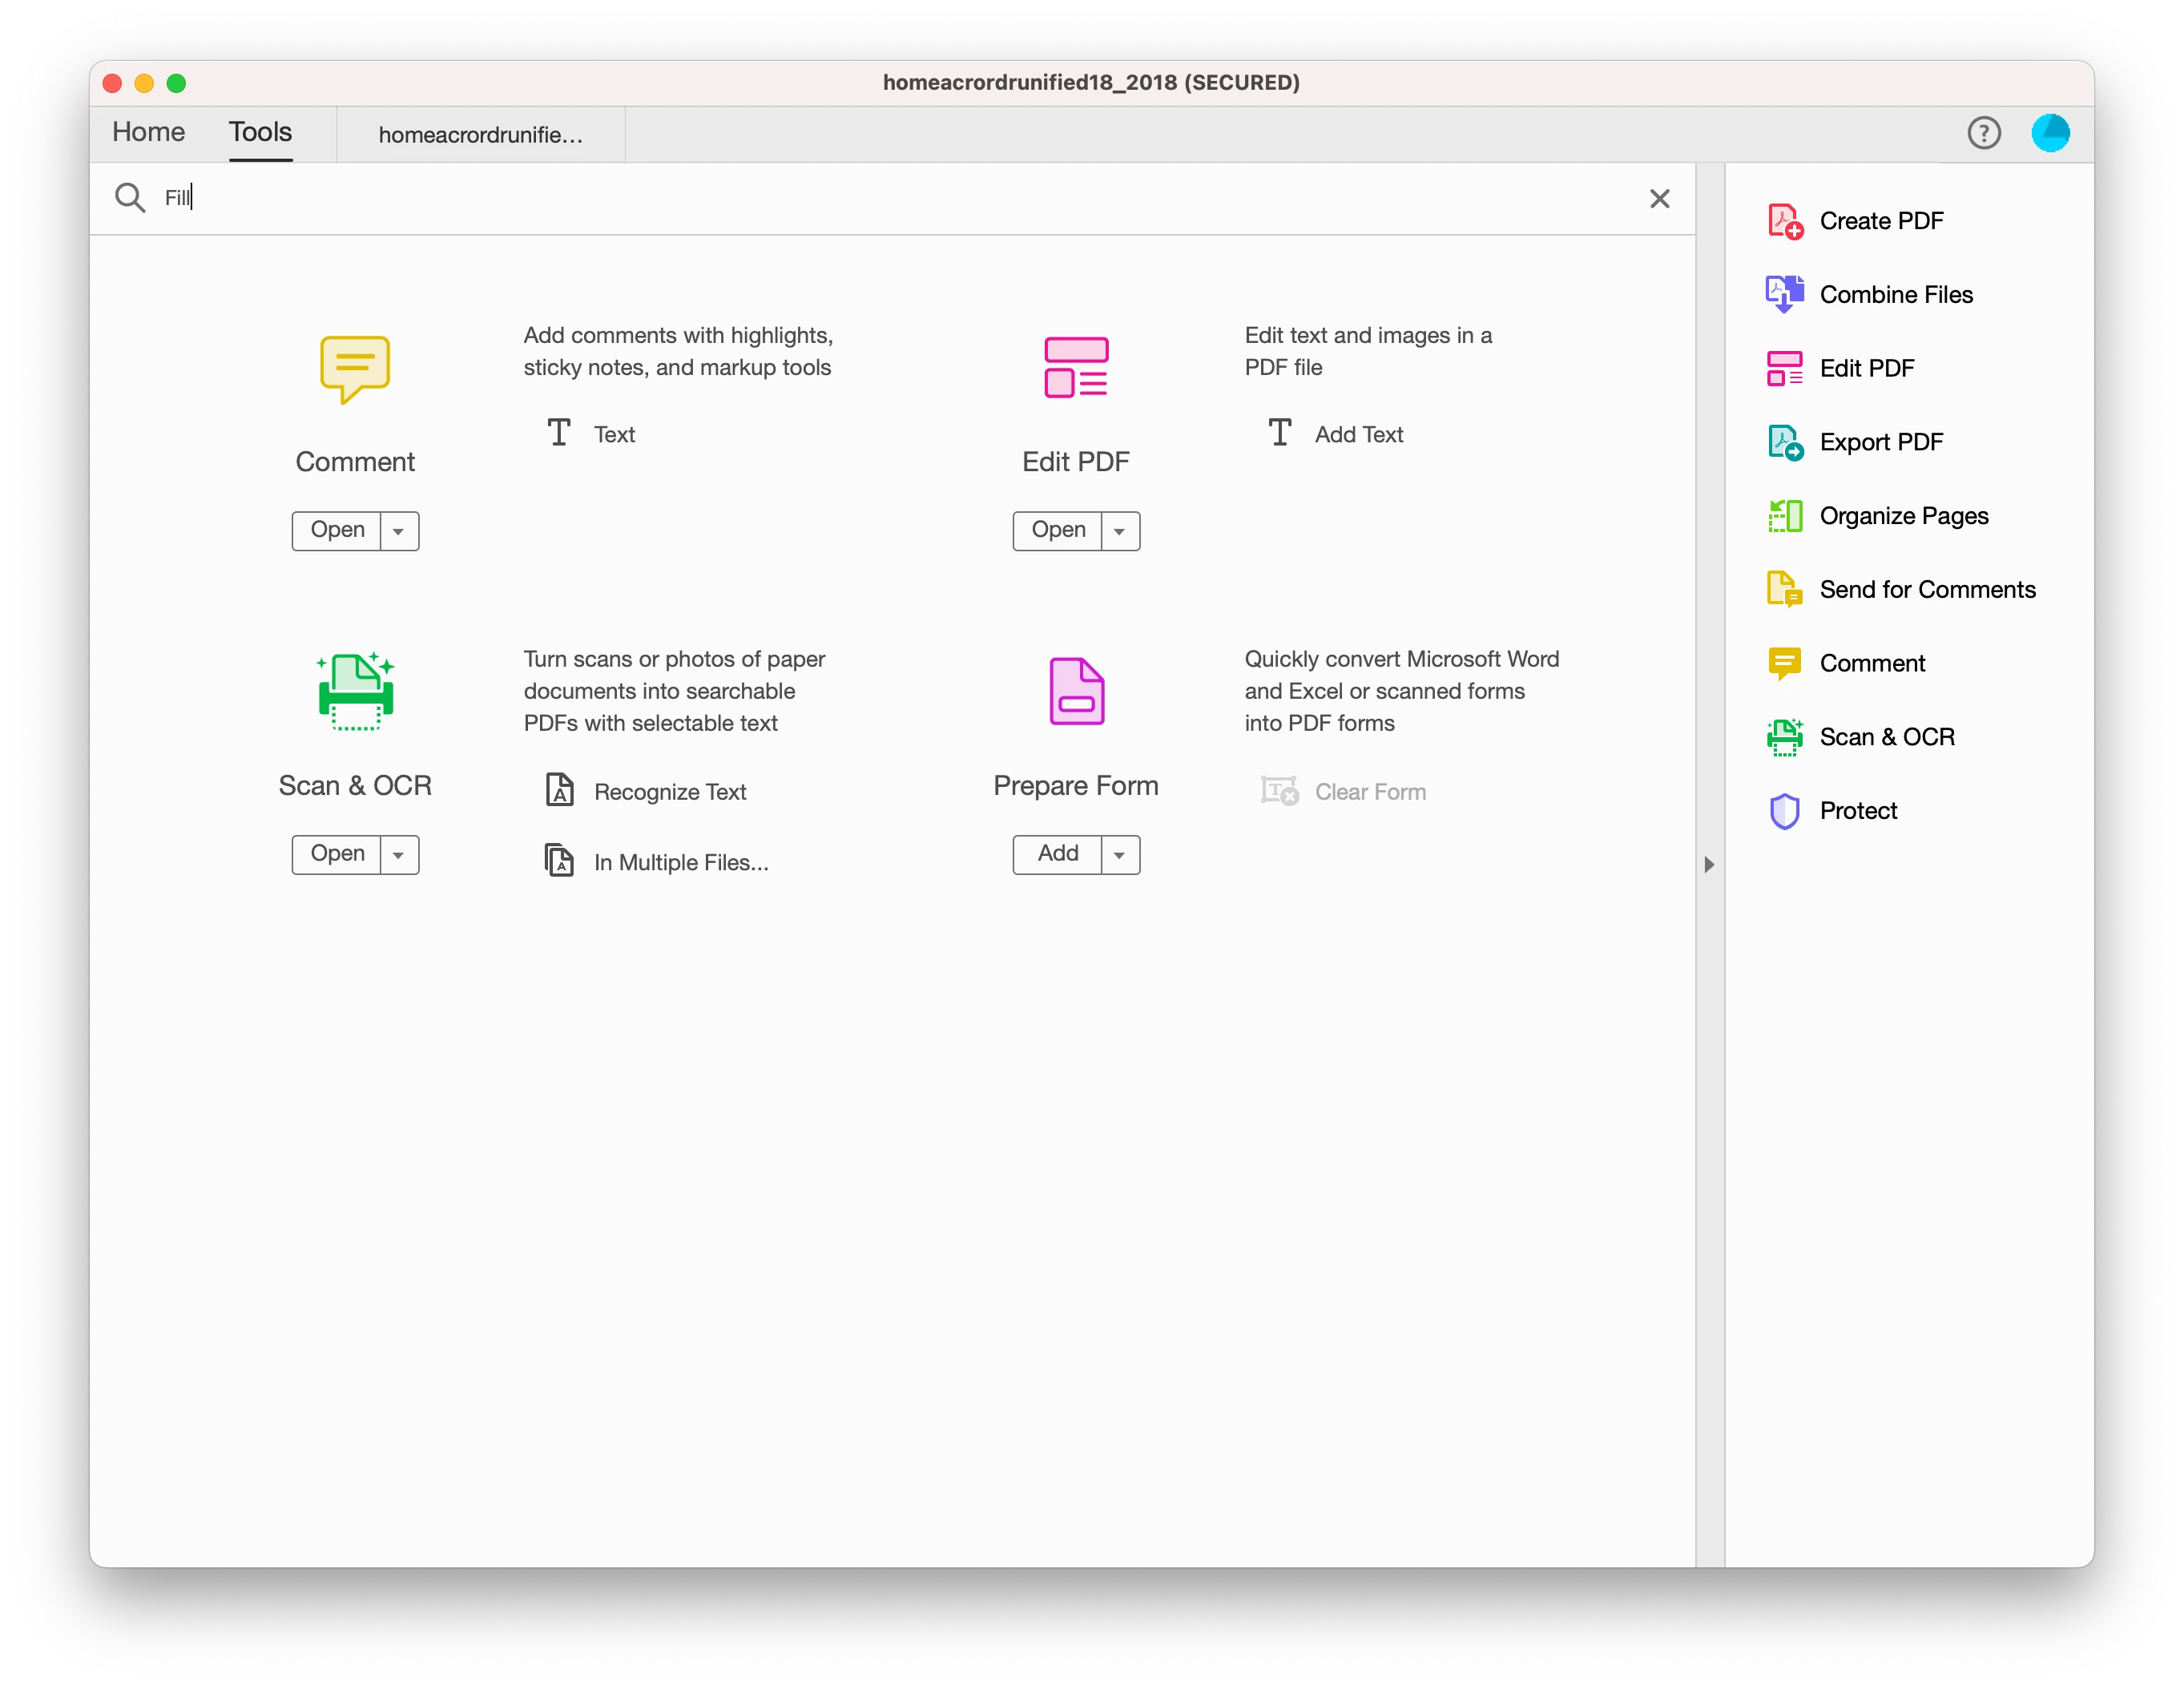Click Send for Comments tool
The width and height of the screenshot is (2184, 1686).
(x=1926, y=590)
